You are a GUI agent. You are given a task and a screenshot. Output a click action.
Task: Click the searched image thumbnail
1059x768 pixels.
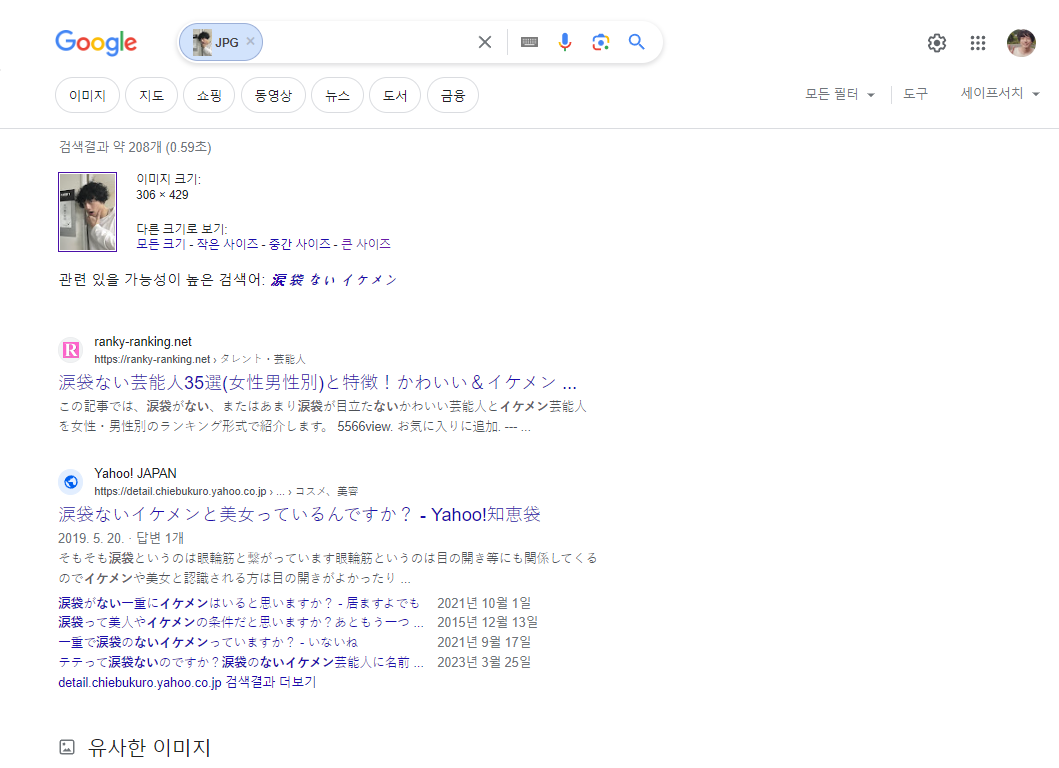pos(88,212)
